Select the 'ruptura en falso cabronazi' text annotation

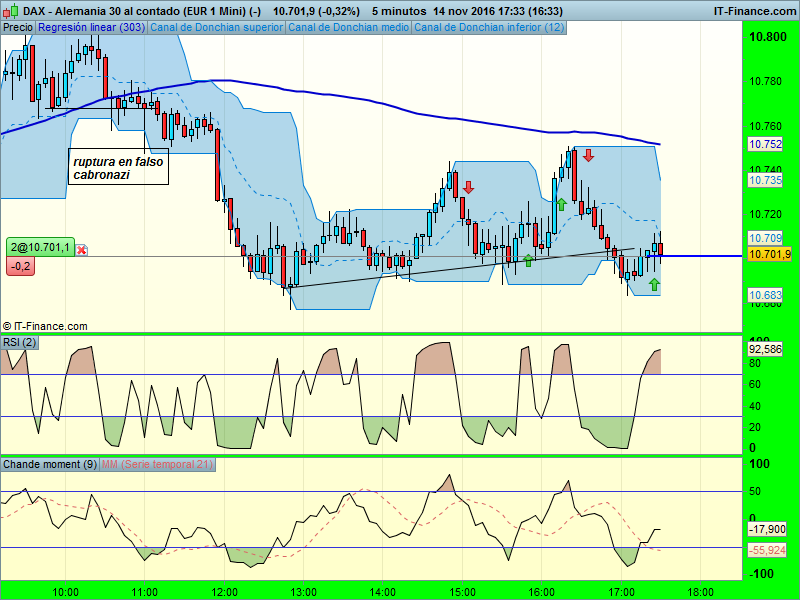click(x=118, y=168)
